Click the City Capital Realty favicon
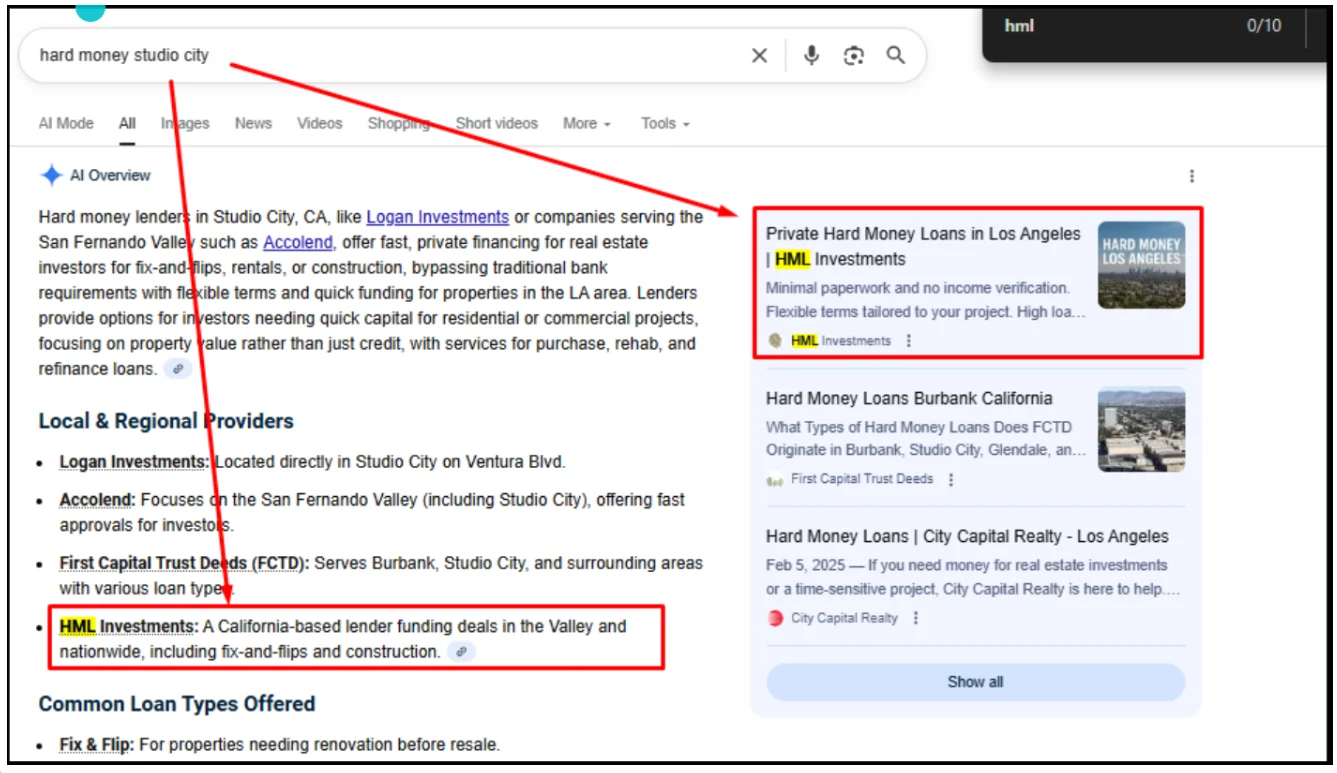Screen dimensions: 1337x773 point(773,618)
